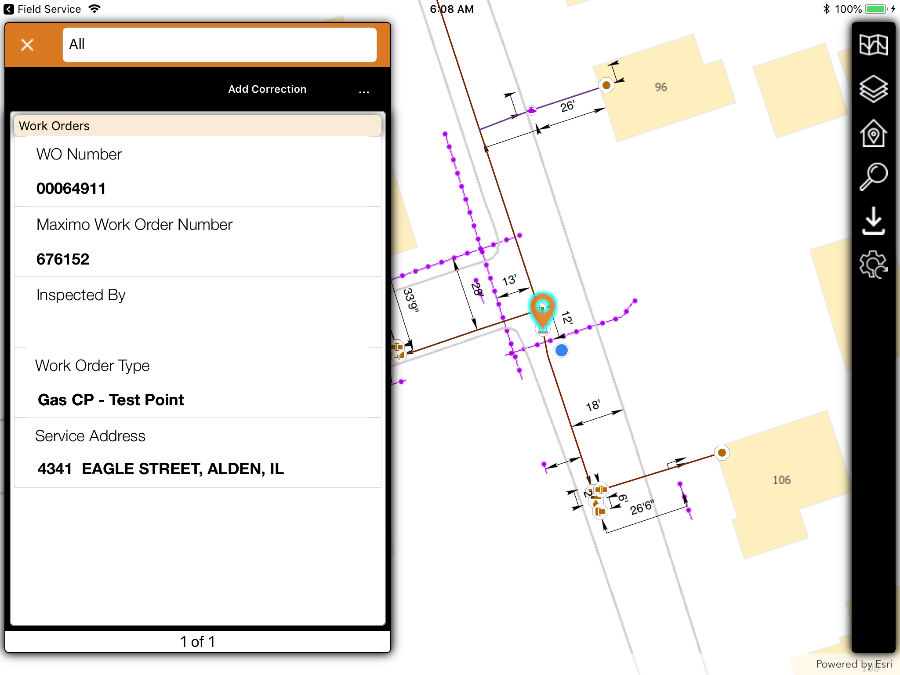Select the Work Orders section header
The height and width of the screenshot is (675, 900).
(197, 125)
